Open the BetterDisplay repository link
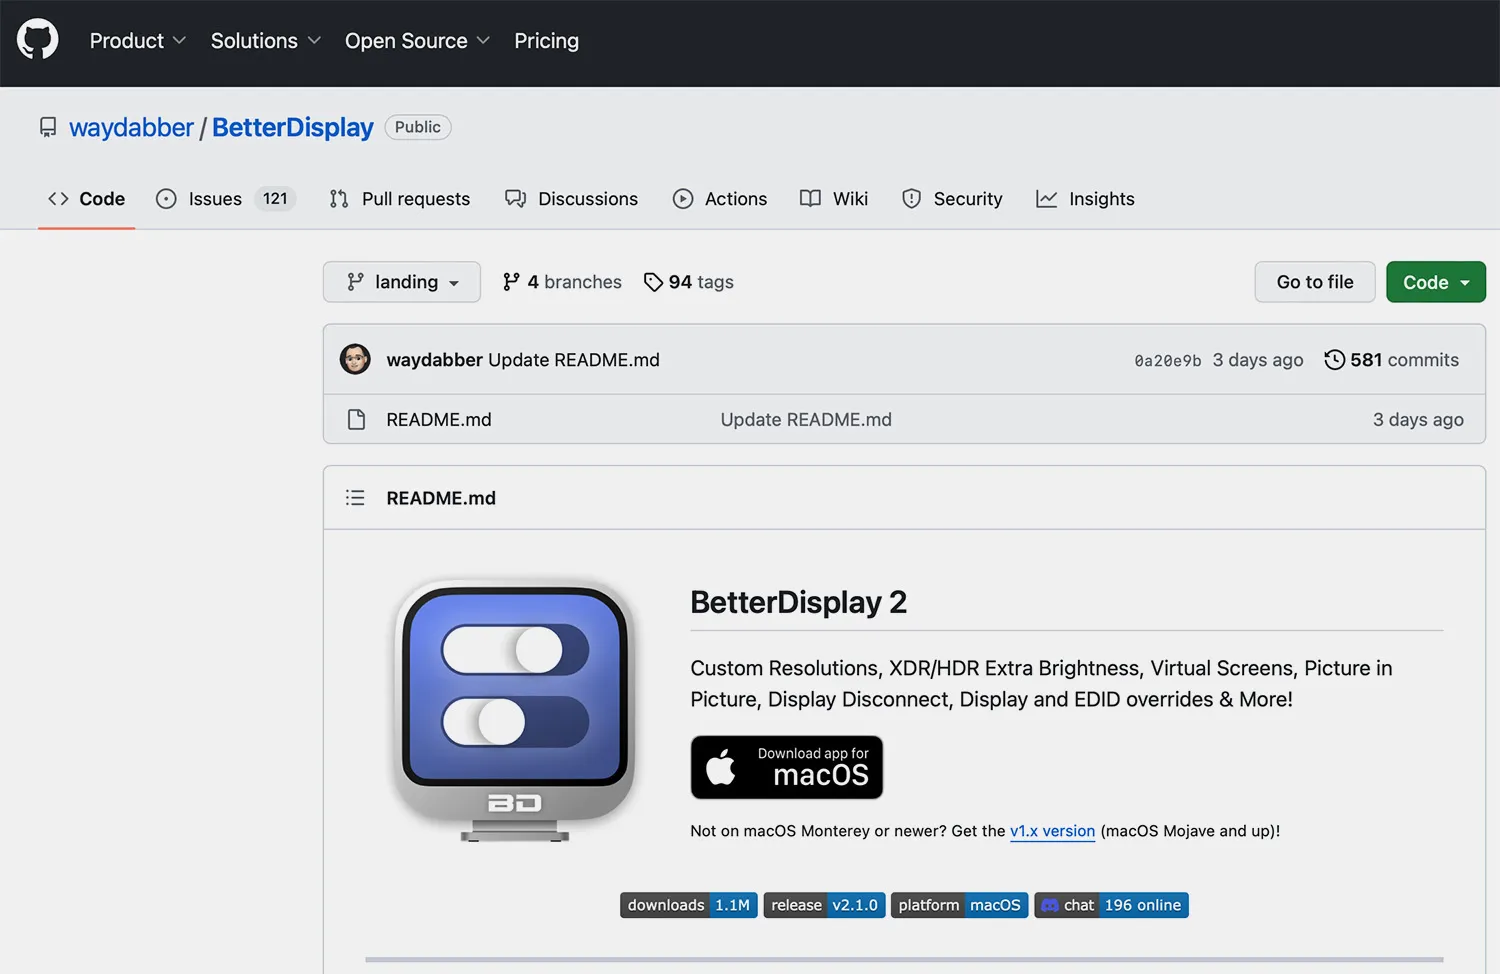Viewport: 1500px width, 974px height. 293,128
